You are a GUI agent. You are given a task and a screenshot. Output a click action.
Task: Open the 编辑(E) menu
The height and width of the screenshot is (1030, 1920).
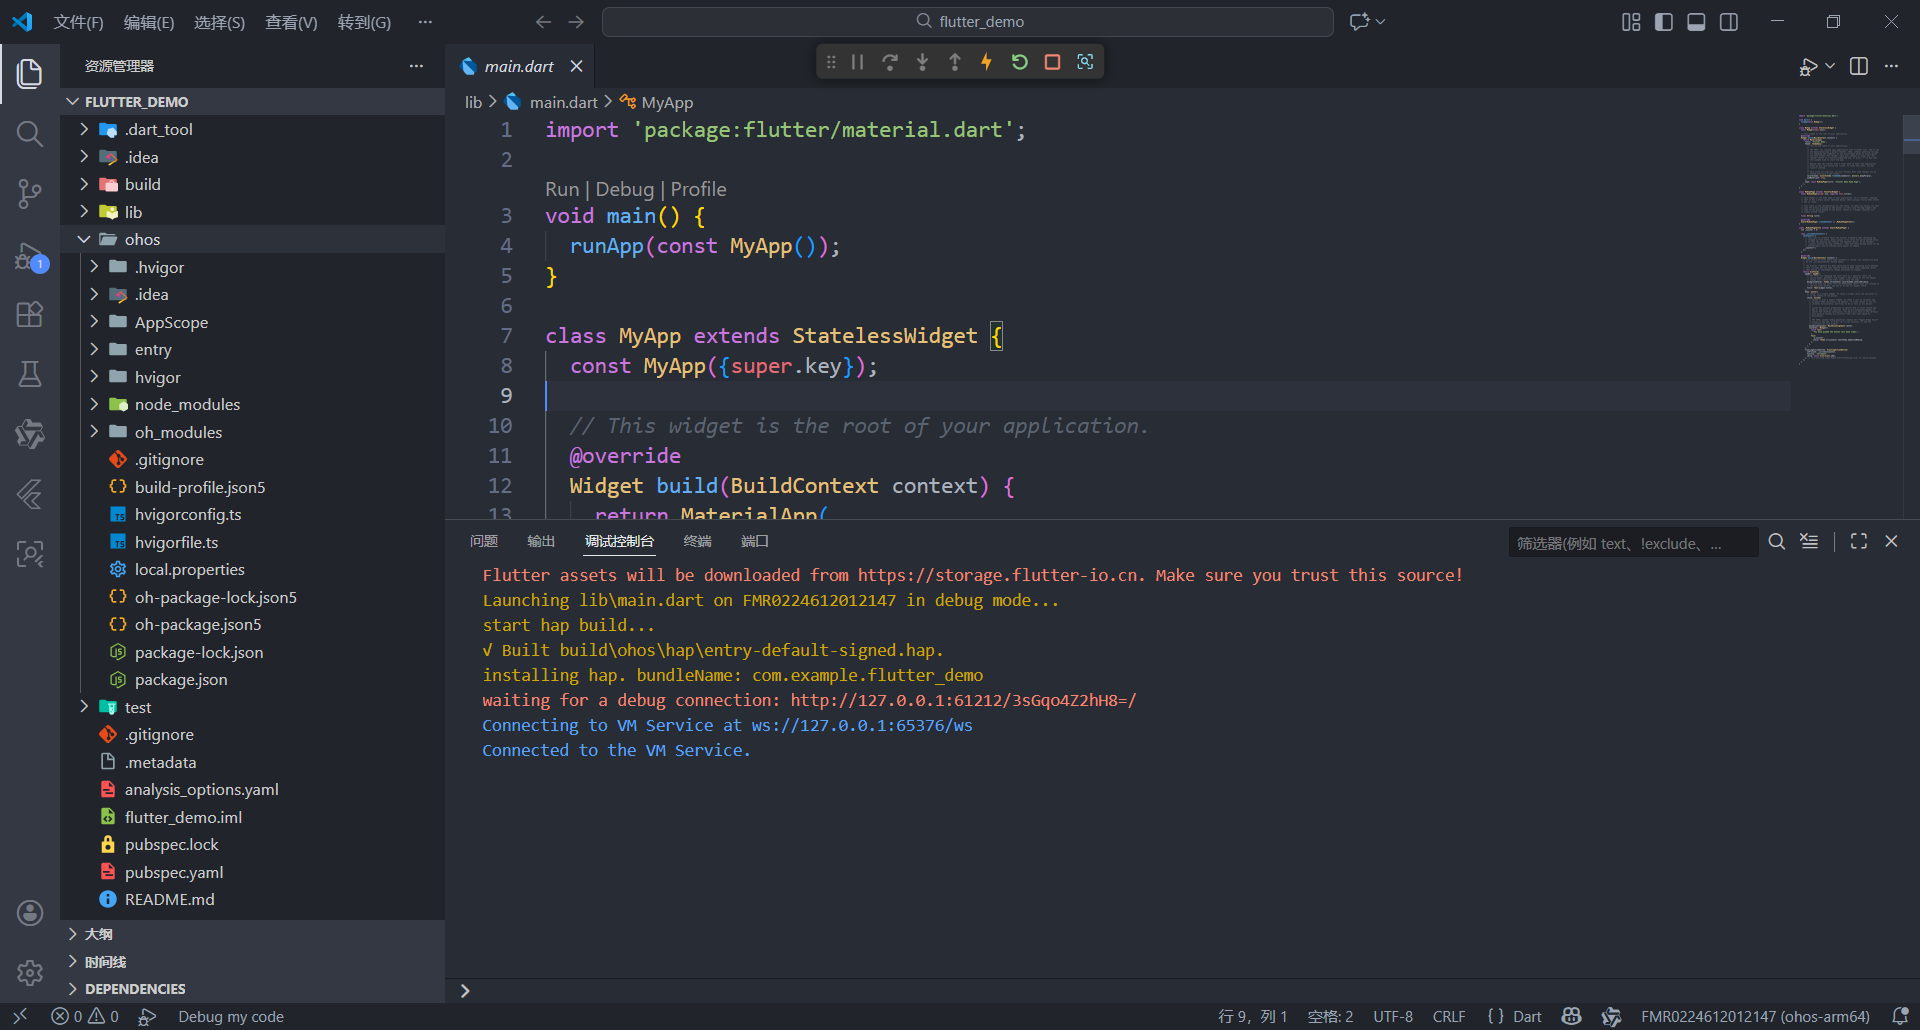click(148, 22)
